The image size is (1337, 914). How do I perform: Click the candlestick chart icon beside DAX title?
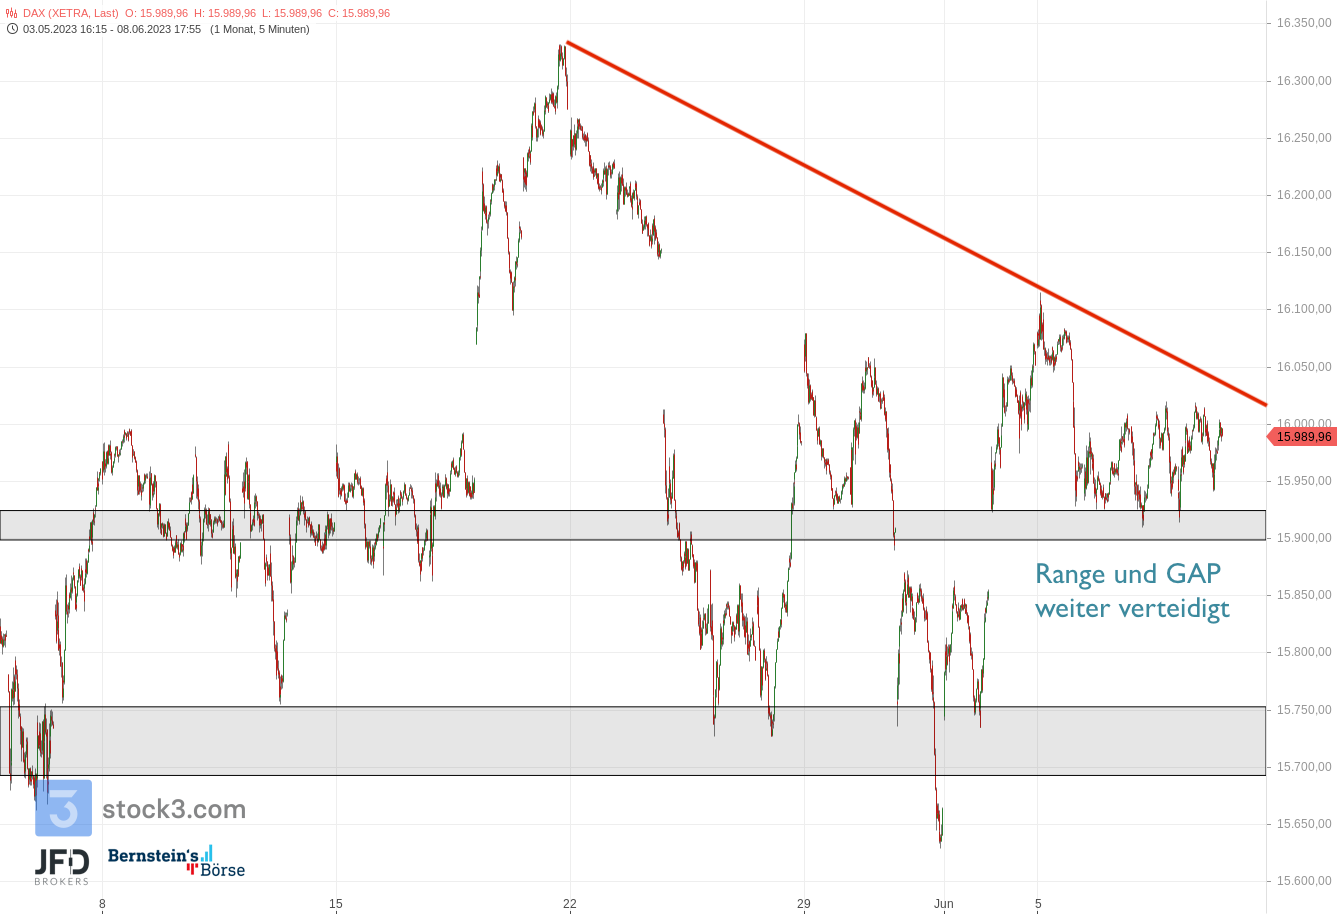(x=12, y=13)
